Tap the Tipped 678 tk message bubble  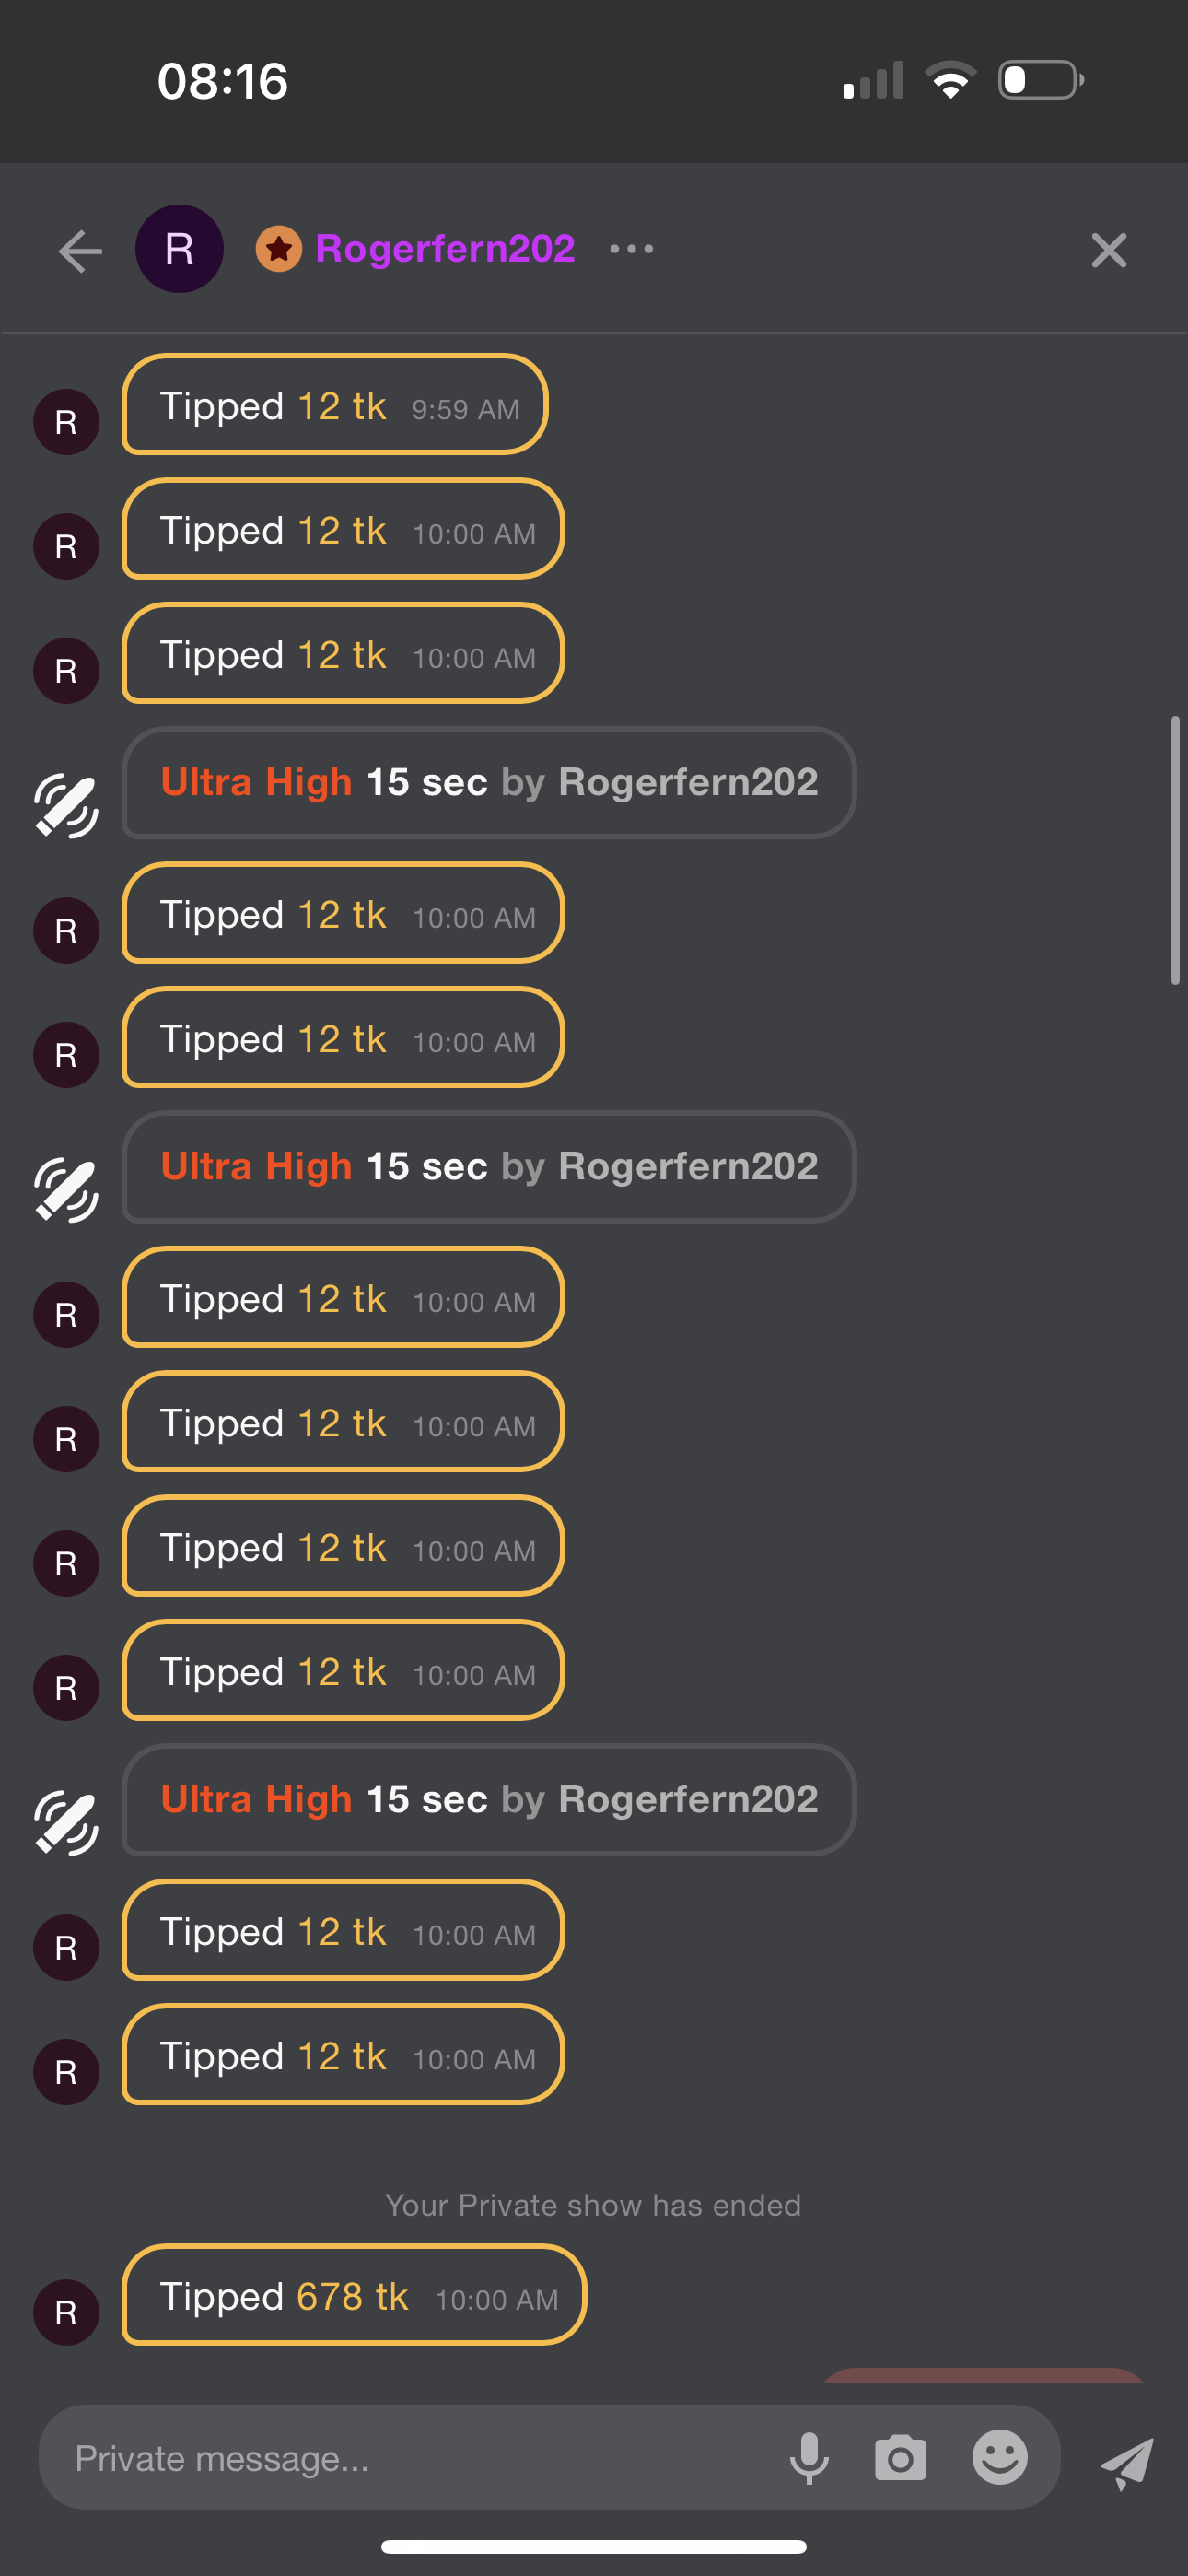click(354, 2295)
